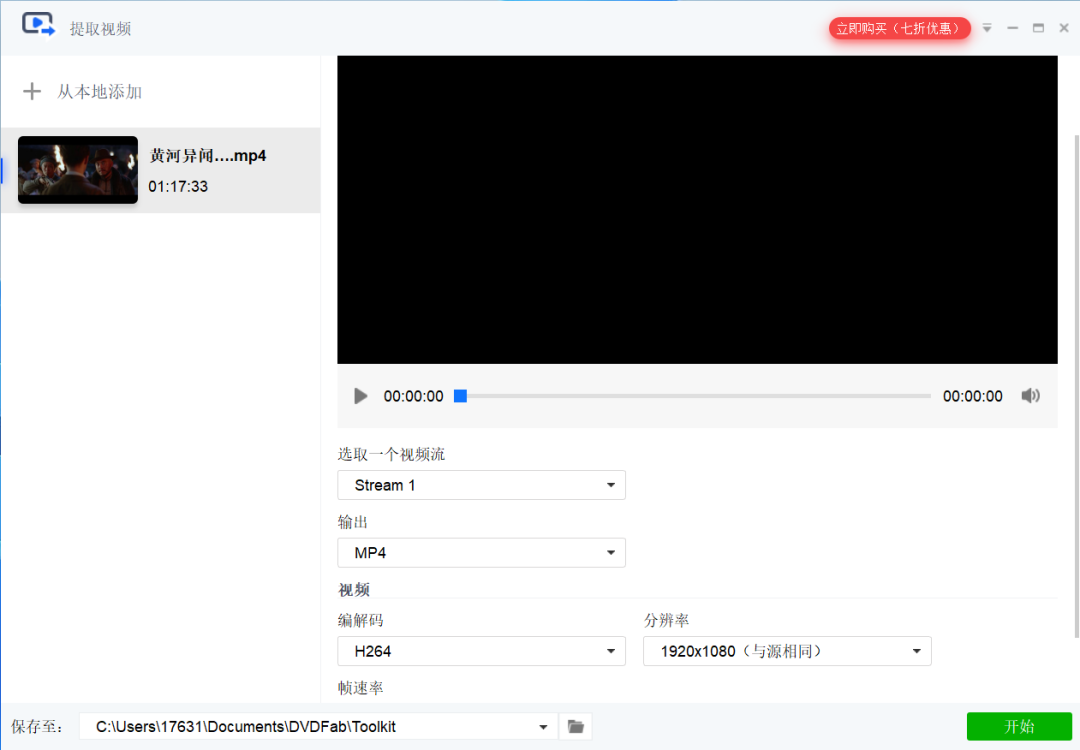
Task: Open the main menu via the funnel arrow icon
Action: coord(986,28)
